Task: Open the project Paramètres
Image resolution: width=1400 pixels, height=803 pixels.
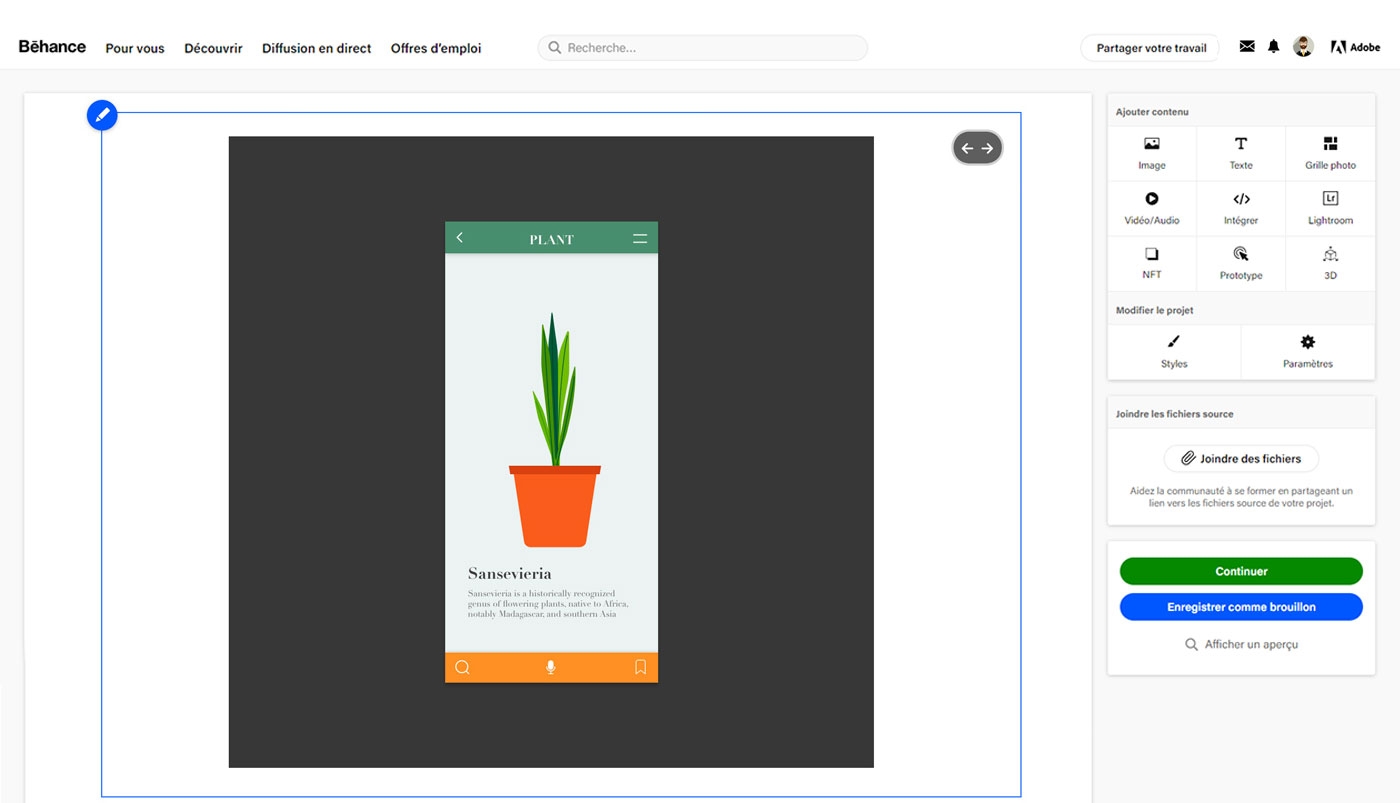Action: click(1307, 352)
